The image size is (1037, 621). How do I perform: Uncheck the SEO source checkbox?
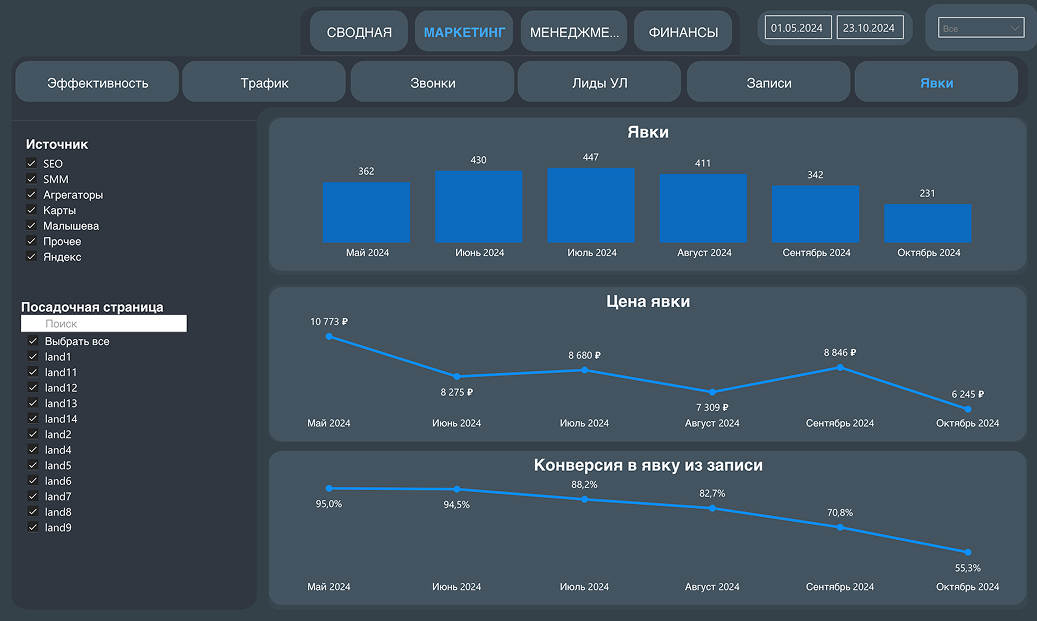tap(32, 164)
